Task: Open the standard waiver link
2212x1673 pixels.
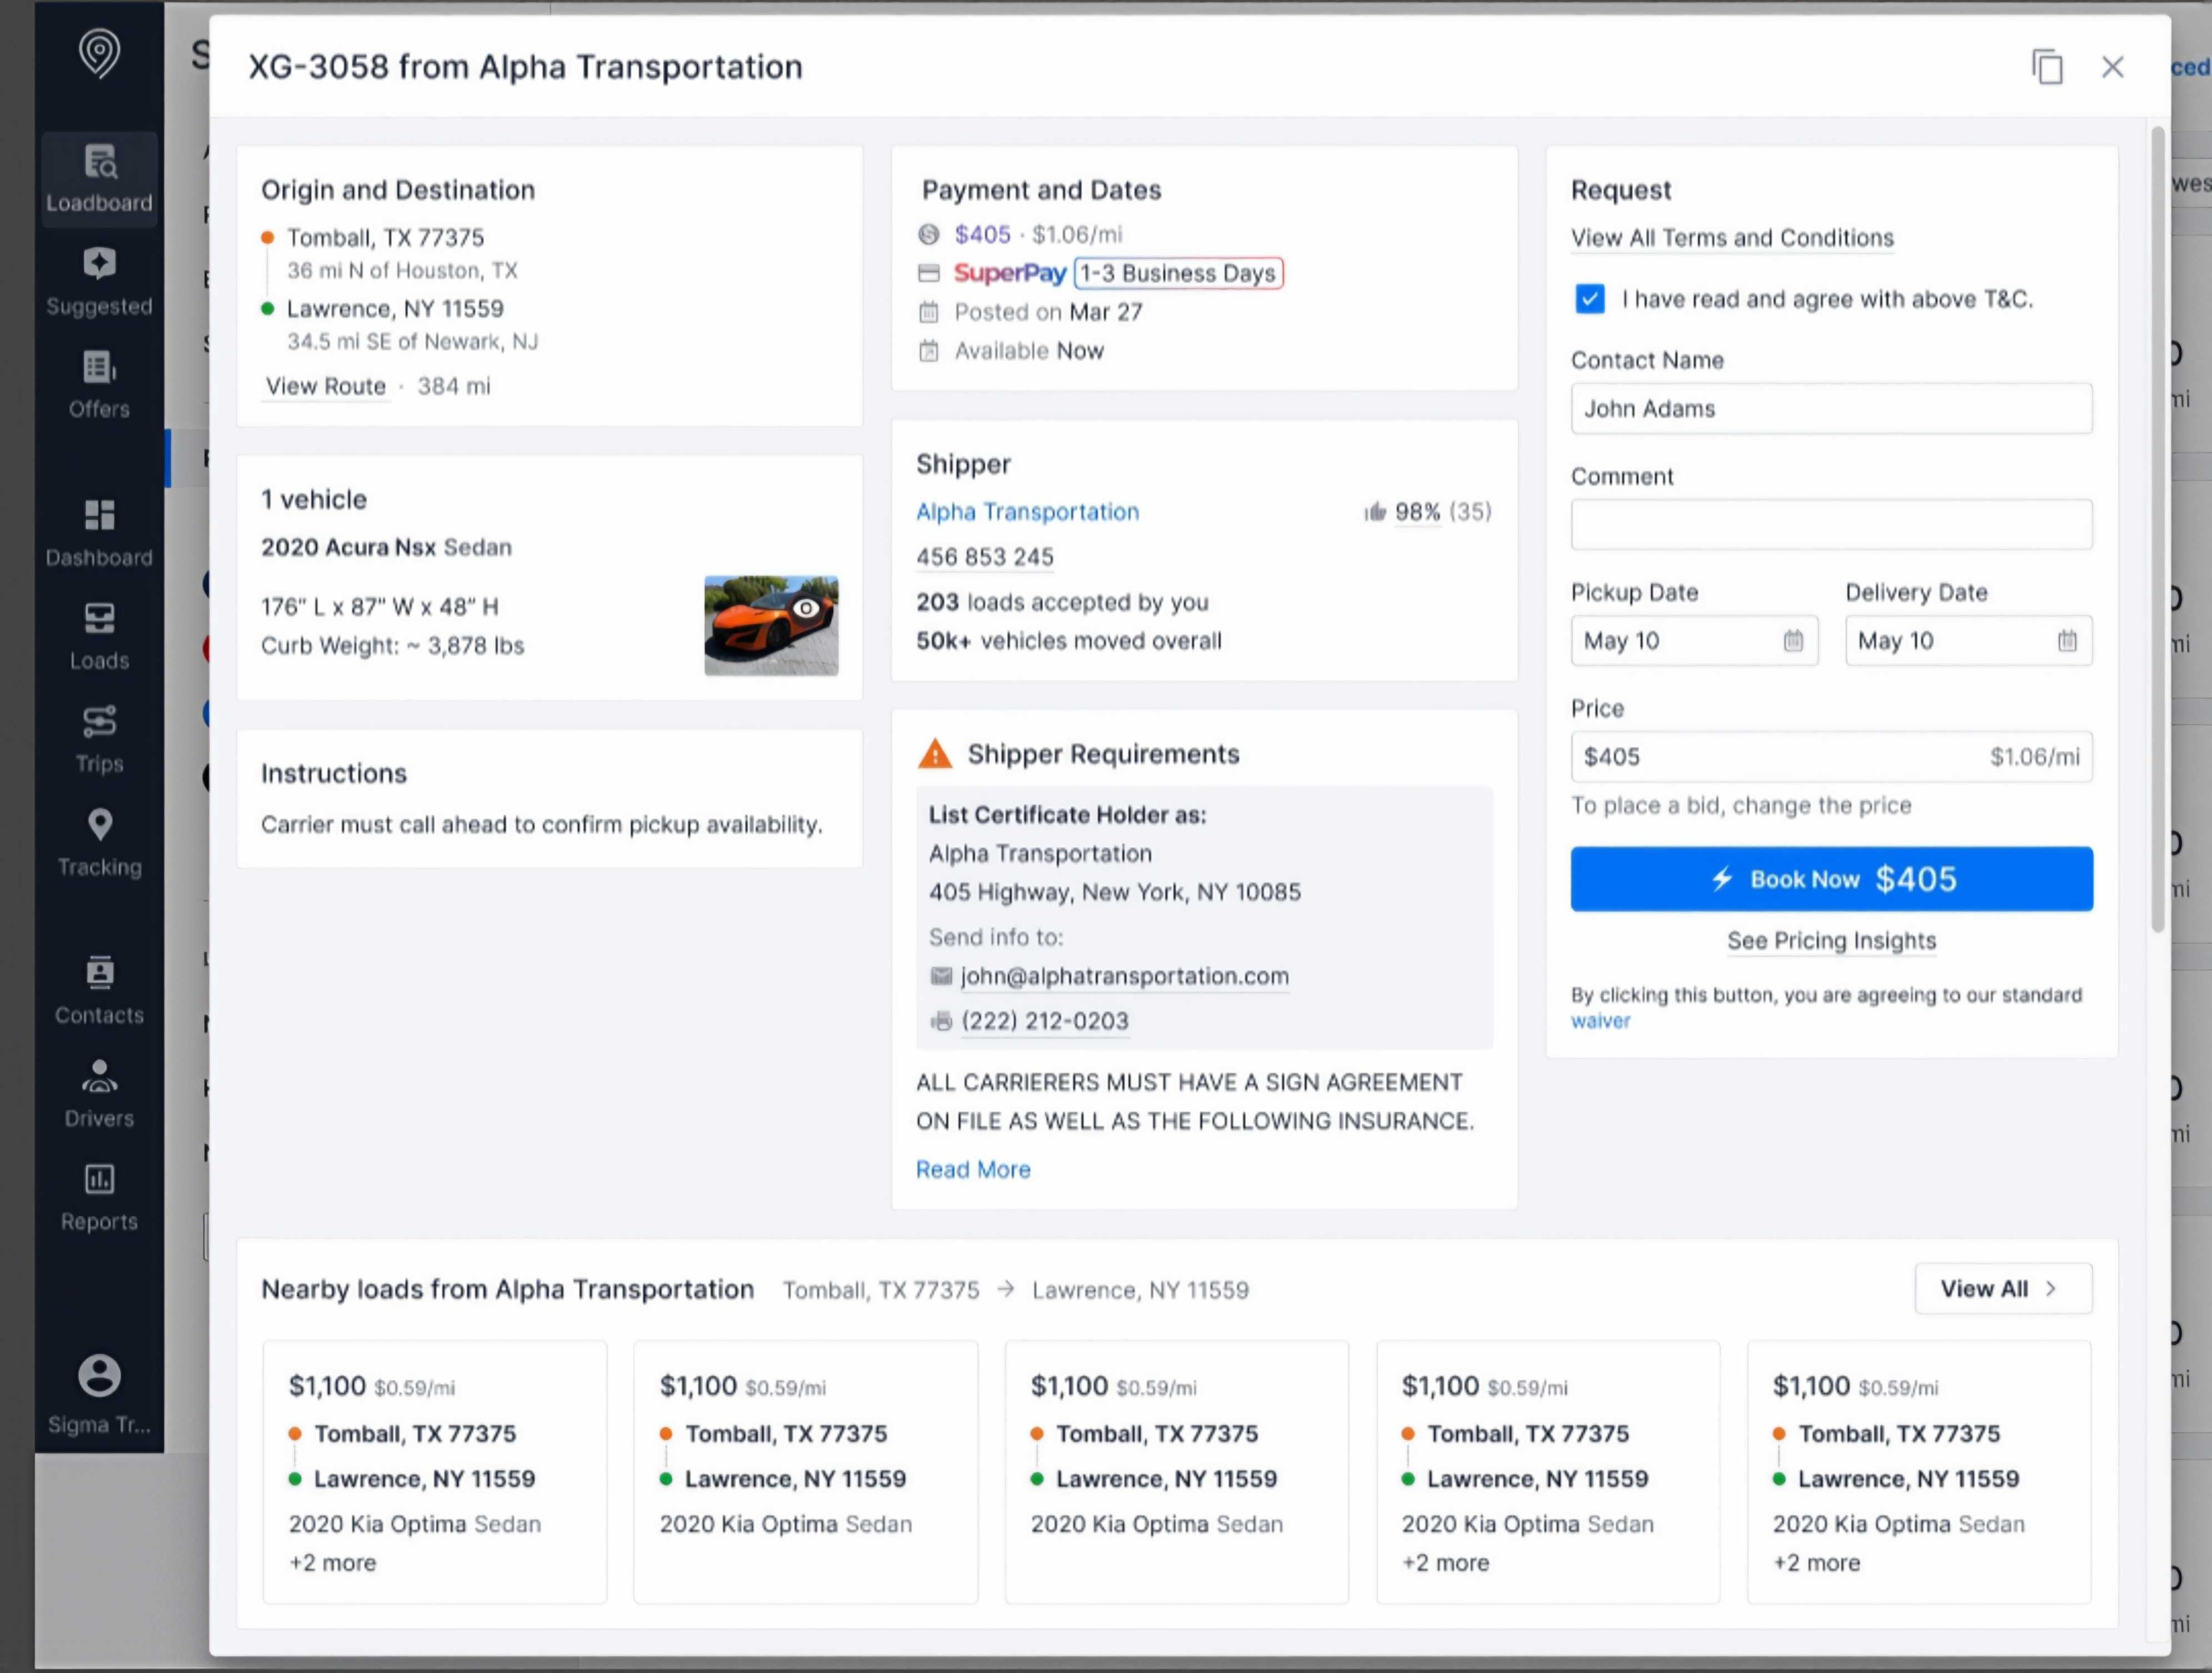Action: coord(1600,1021)
